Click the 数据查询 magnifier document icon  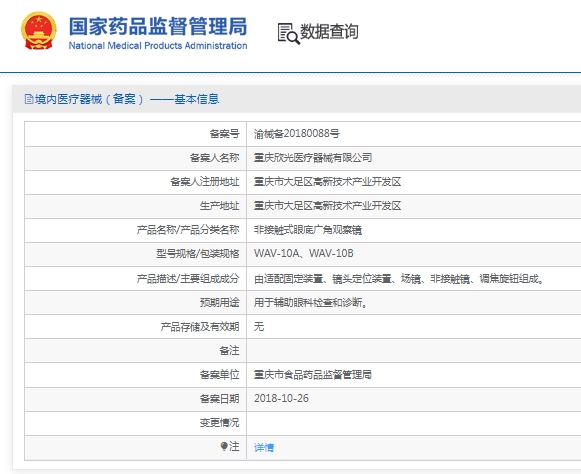pos(288,34)
